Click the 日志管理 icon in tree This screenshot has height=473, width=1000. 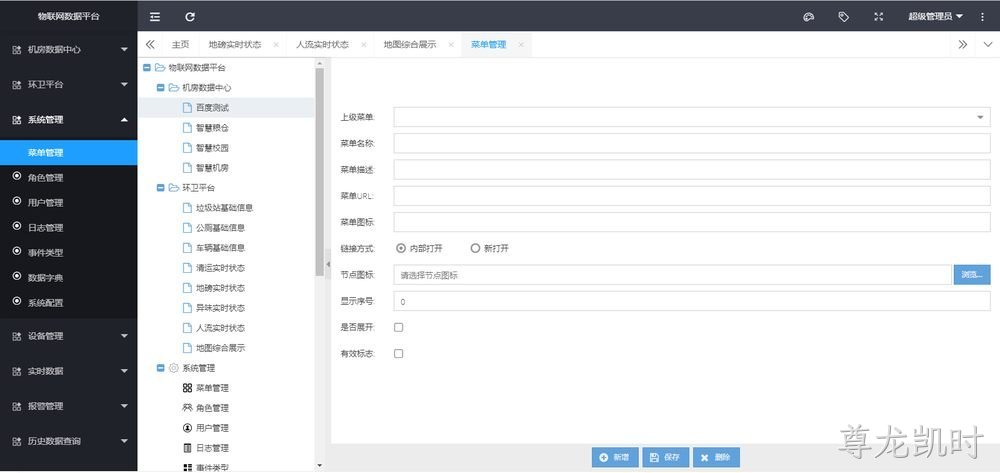[188, 448]
